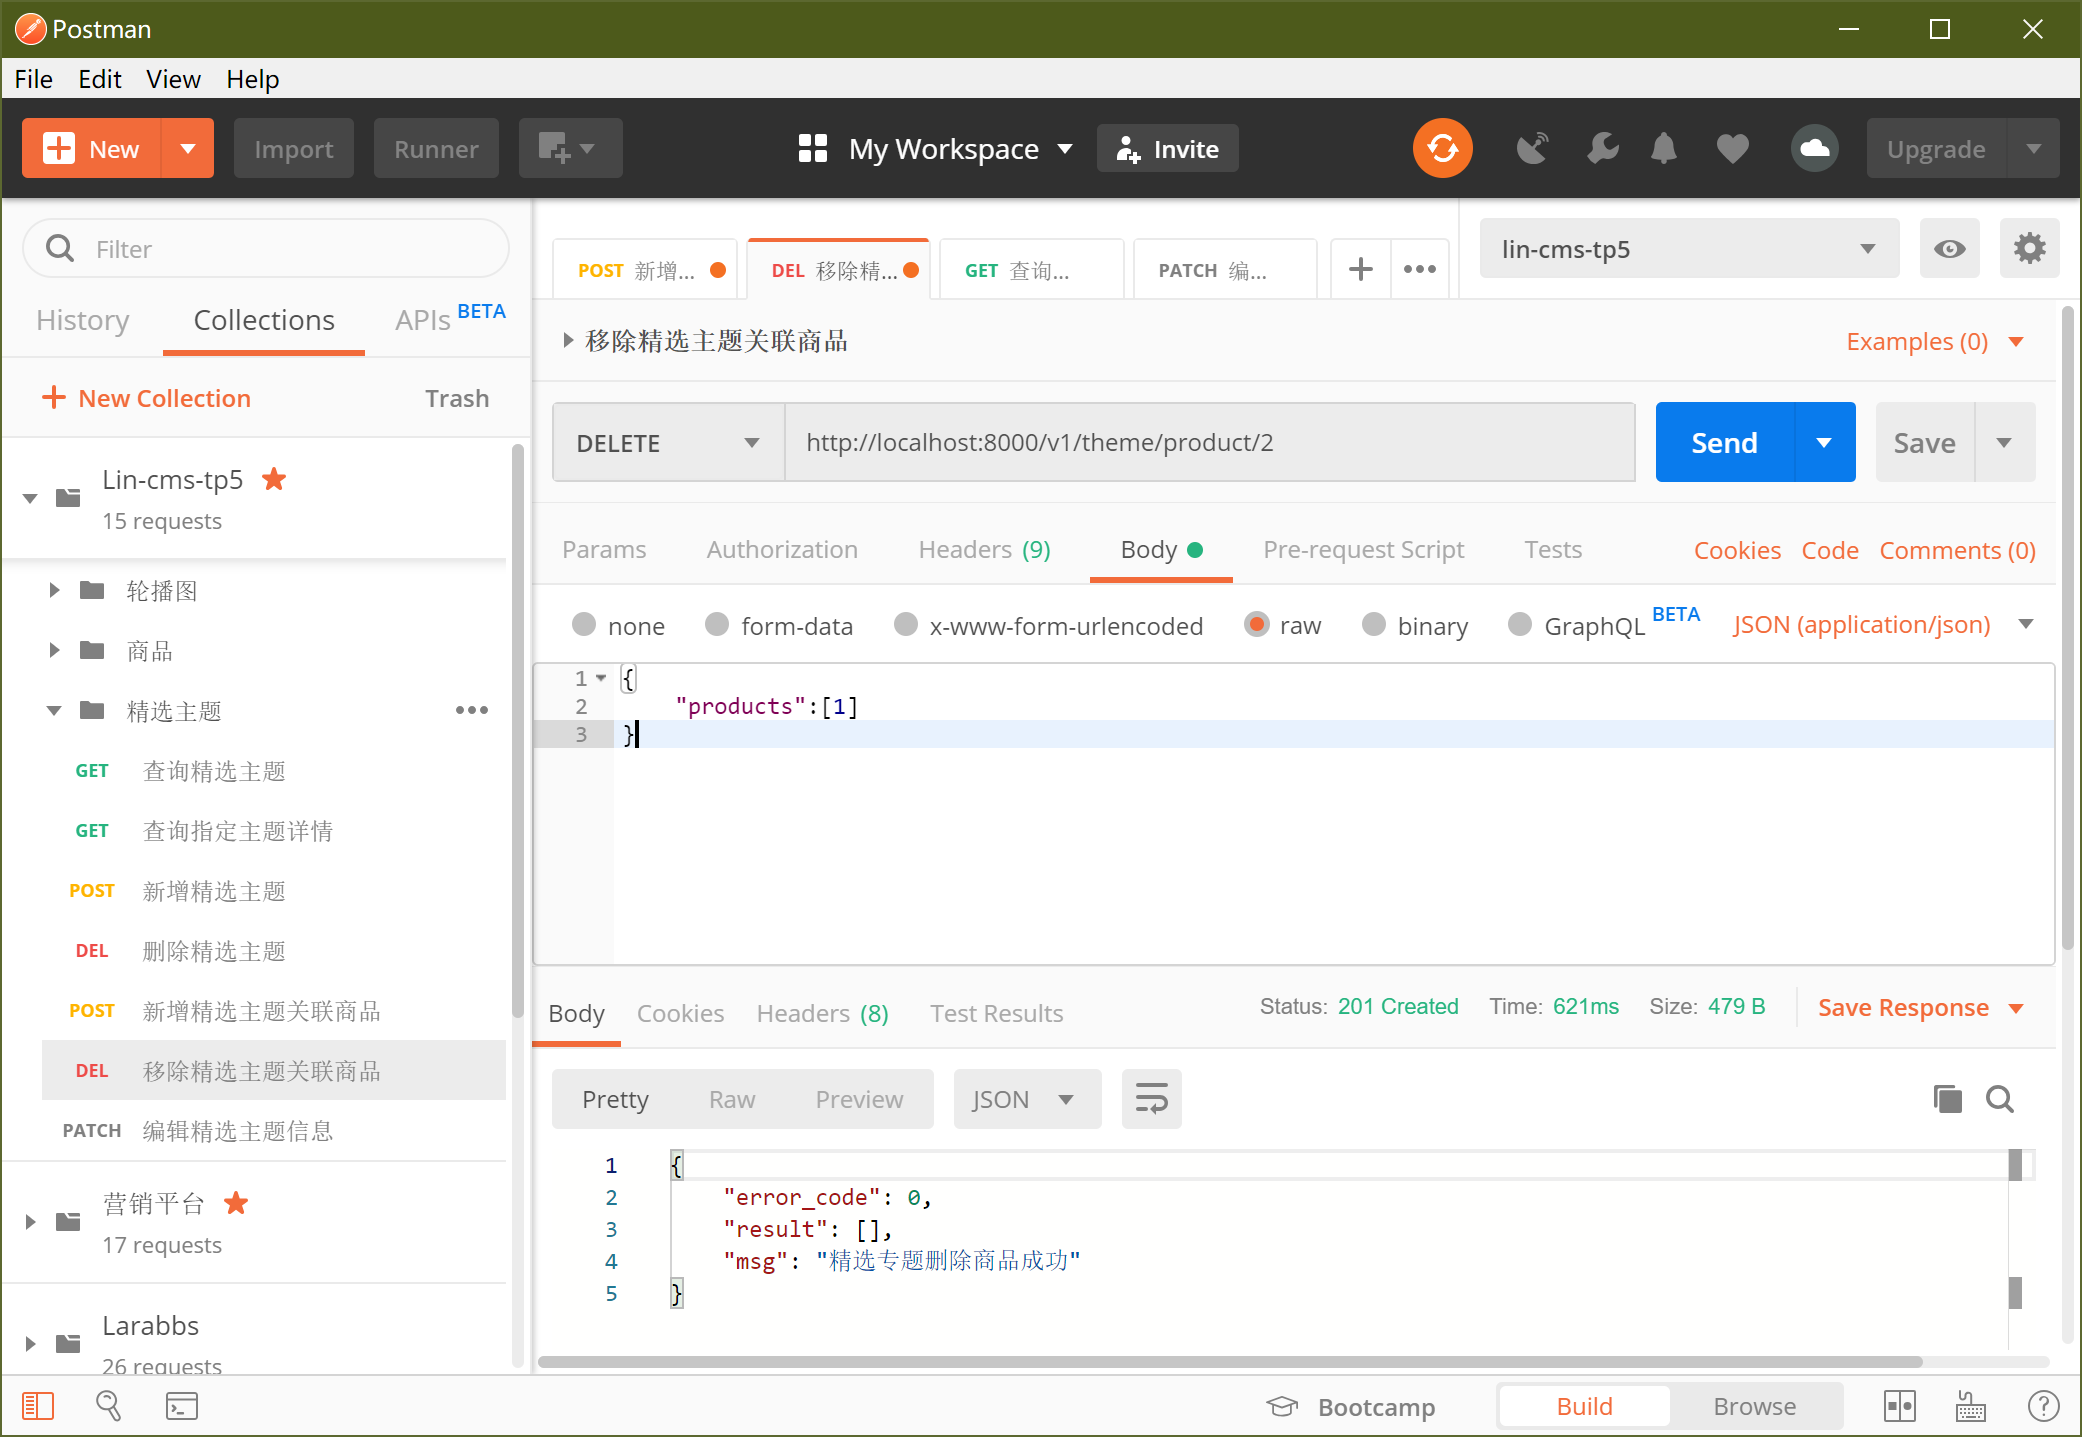Click the Send button
This screenshot has width=2082, height=1437.
pyautogui.click(x=1725, y=442)
